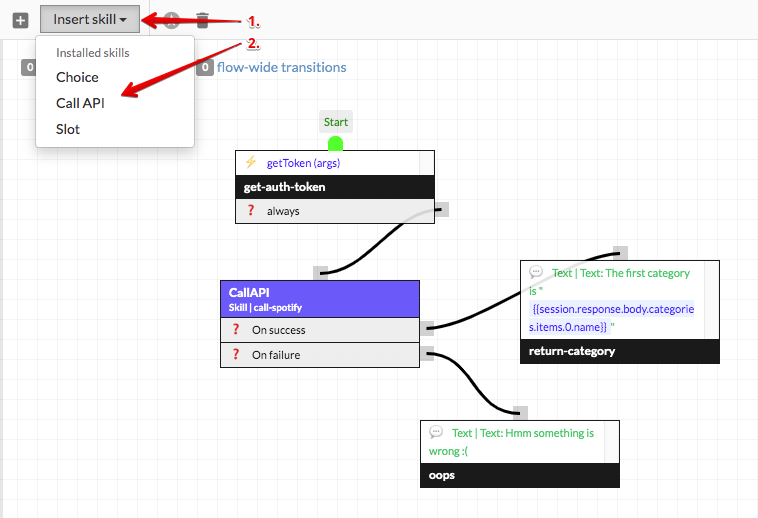Viewport: 758px width, 518px height.
Task: Click the lightning icon on getToken action
Action: (x=250, y=162)
